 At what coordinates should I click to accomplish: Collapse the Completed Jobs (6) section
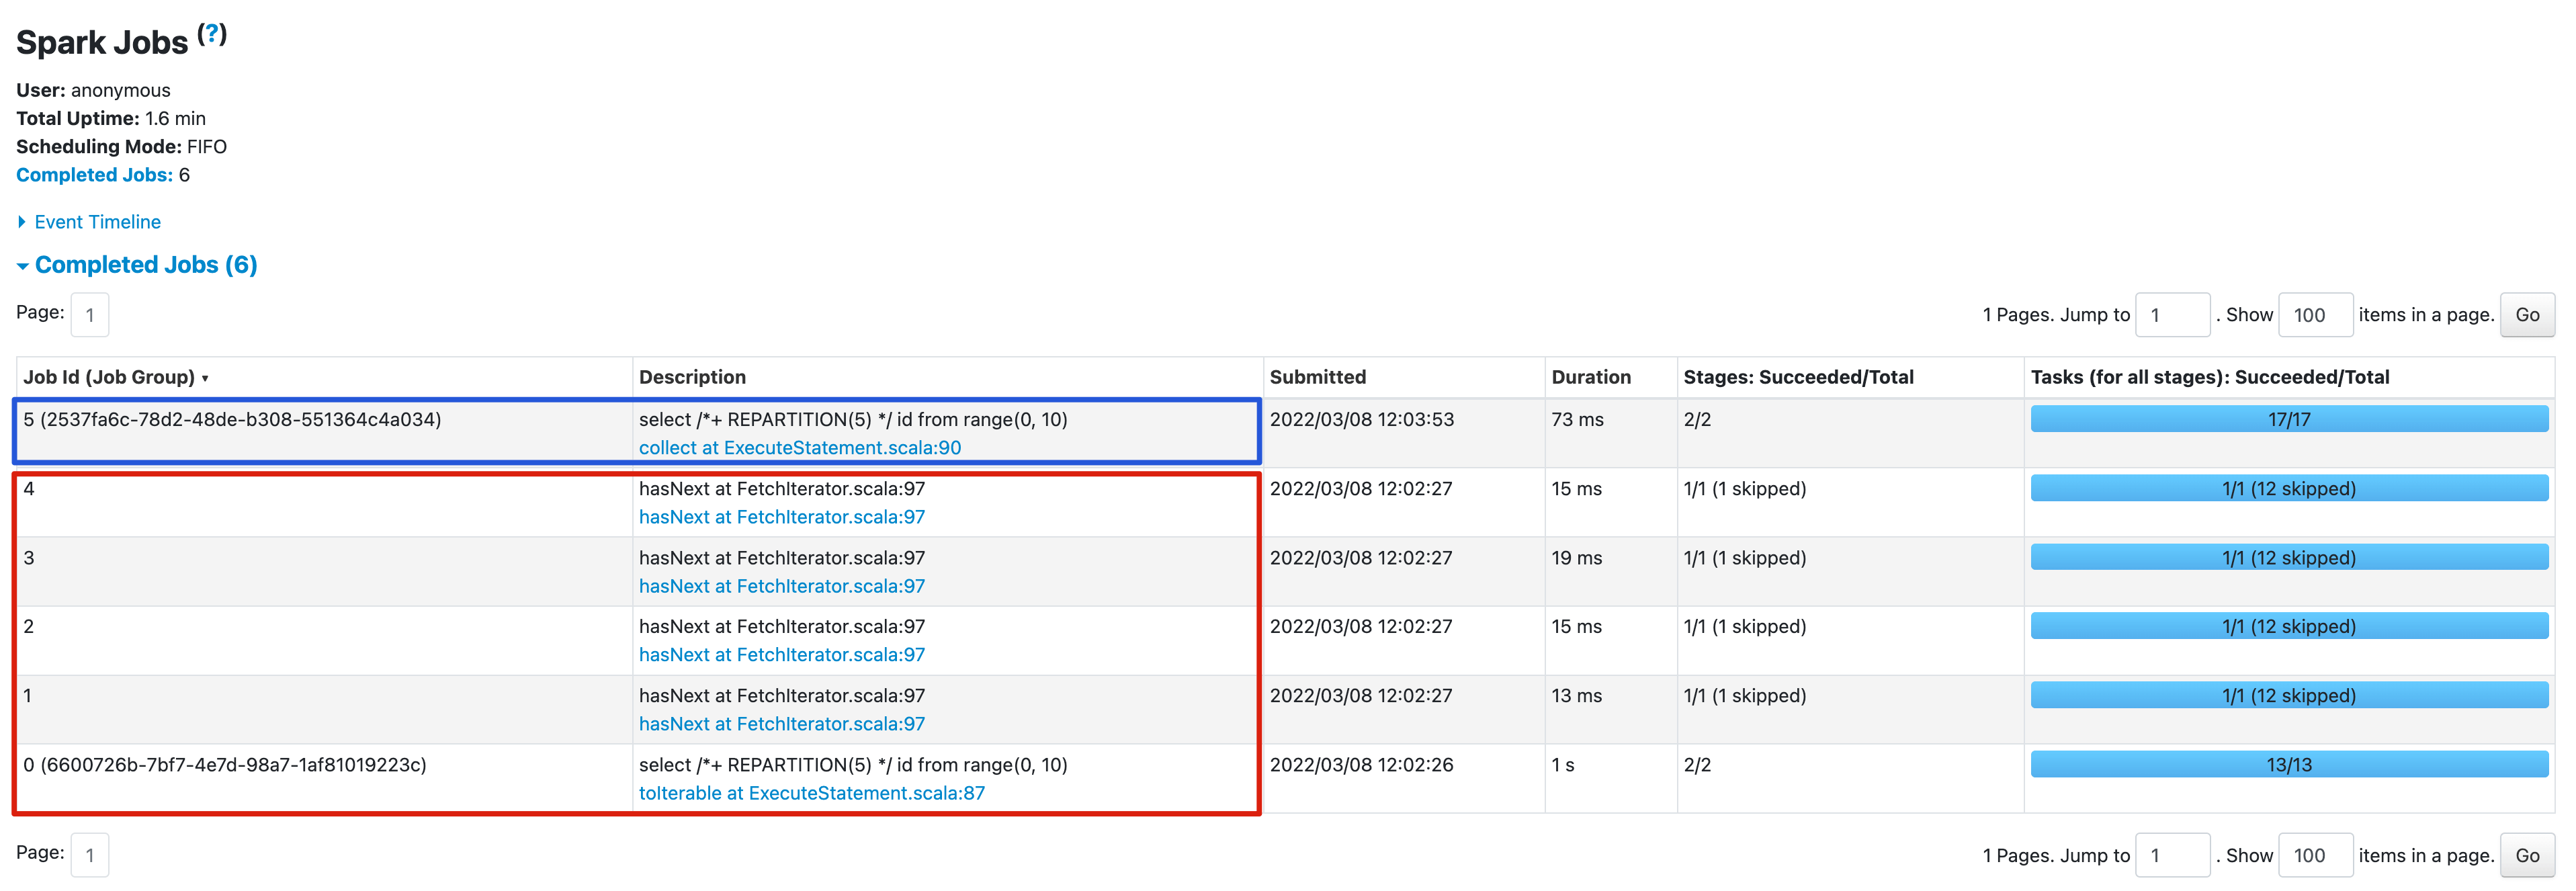145,265
